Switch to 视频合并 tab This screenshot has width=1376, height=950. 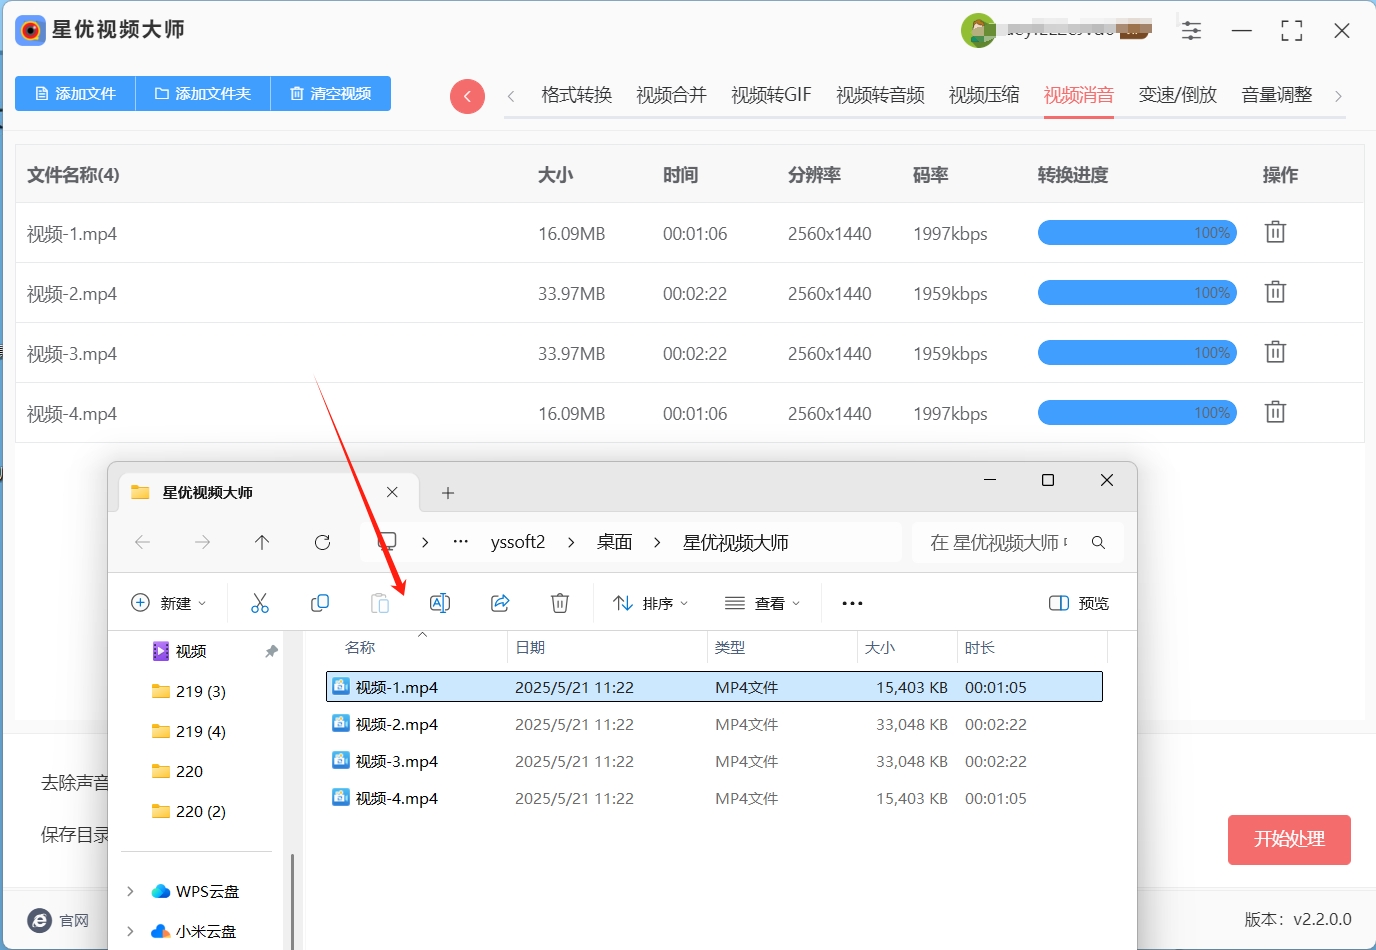[x=671, y=95]
